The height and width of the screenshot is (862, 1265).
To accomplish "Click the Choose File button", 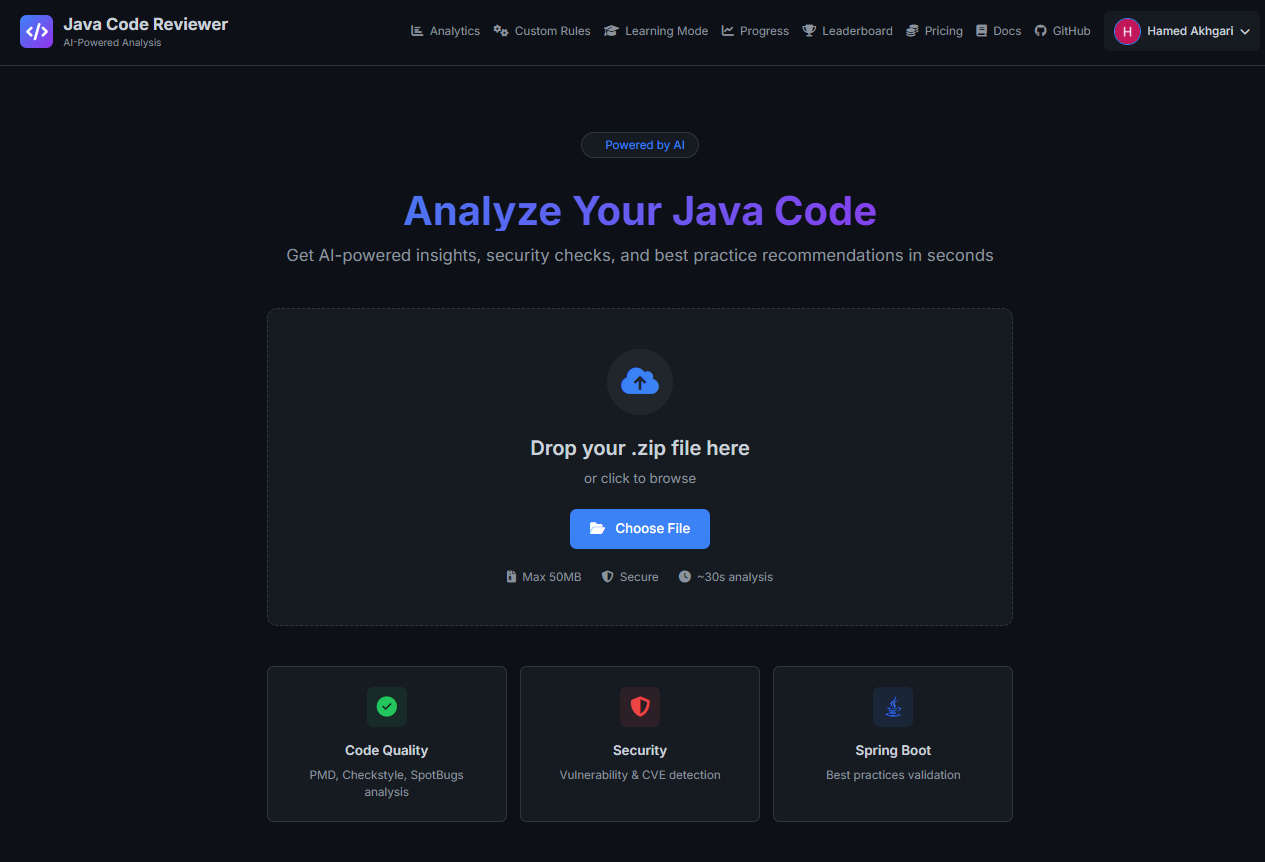I will [x=639, y=528].
